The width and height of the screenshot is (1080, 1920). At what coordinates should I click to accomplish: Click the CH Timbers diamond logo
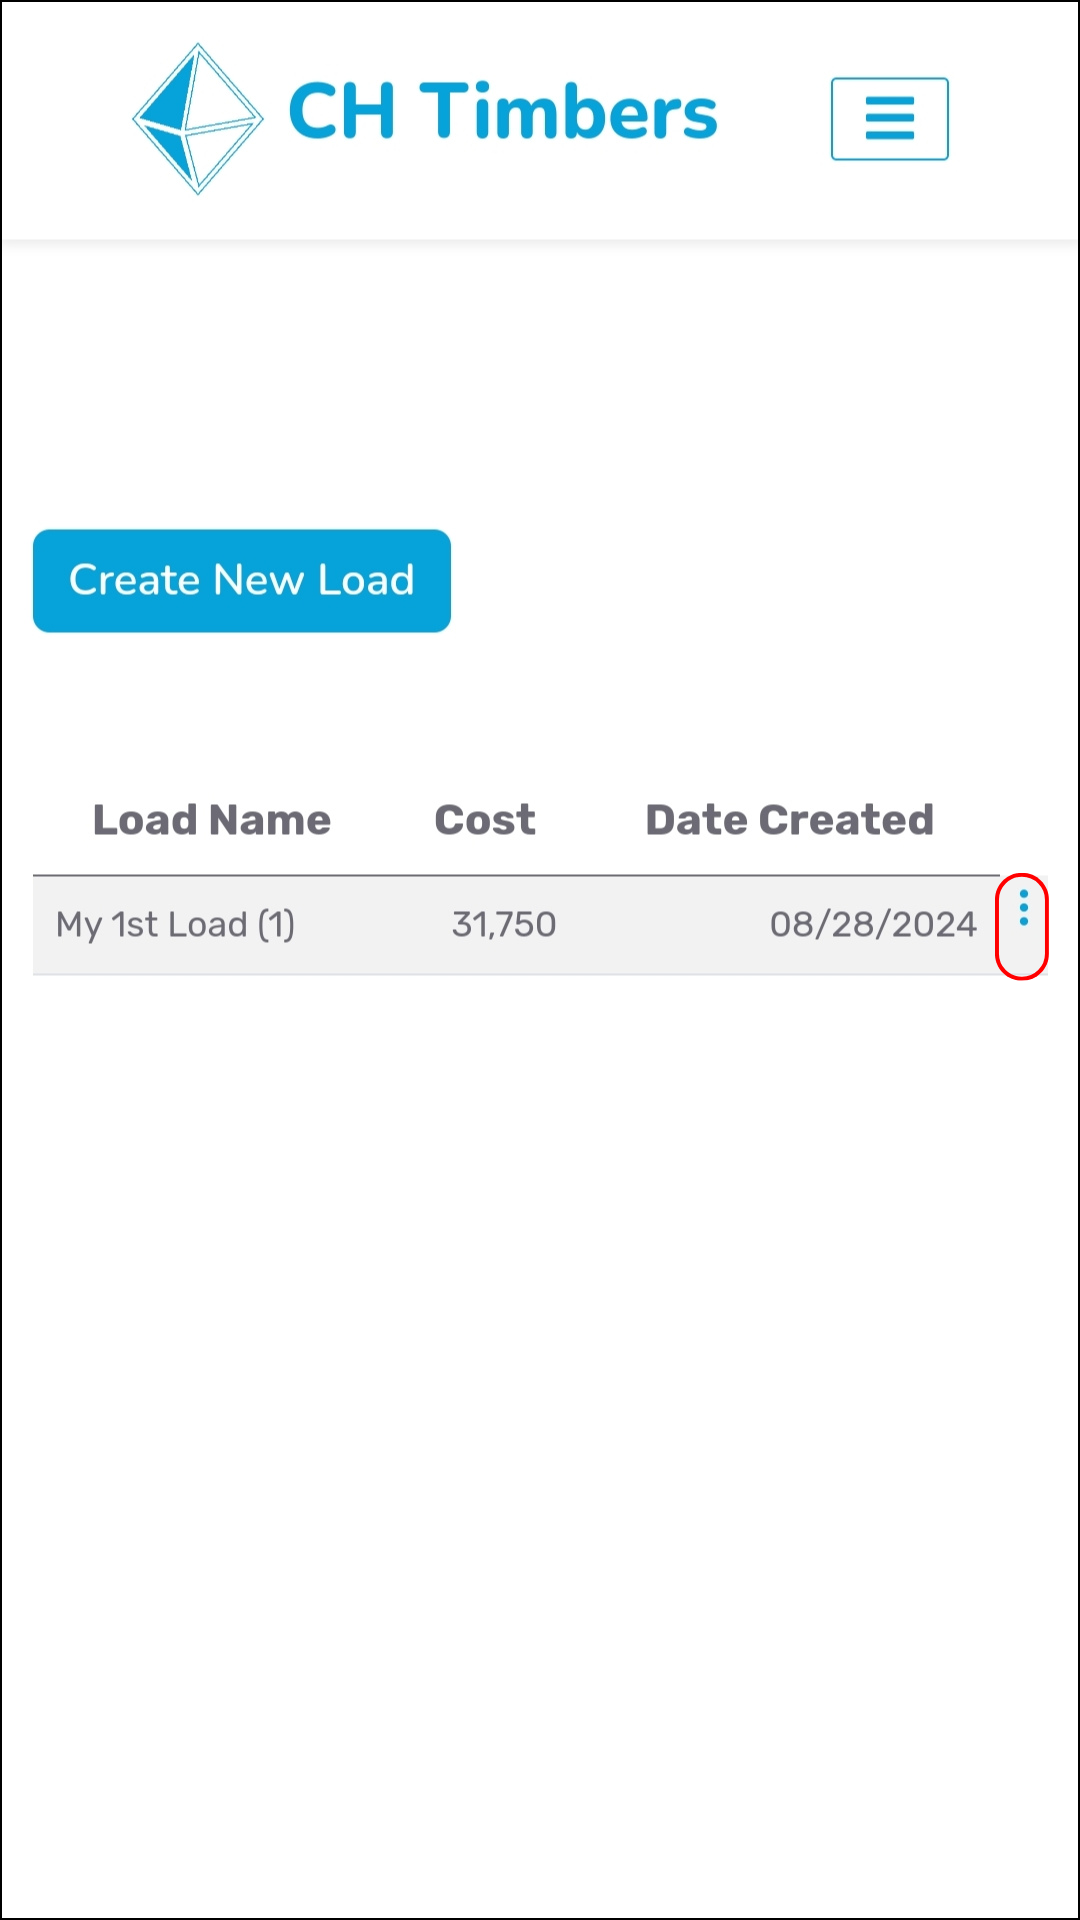point(198,118)
